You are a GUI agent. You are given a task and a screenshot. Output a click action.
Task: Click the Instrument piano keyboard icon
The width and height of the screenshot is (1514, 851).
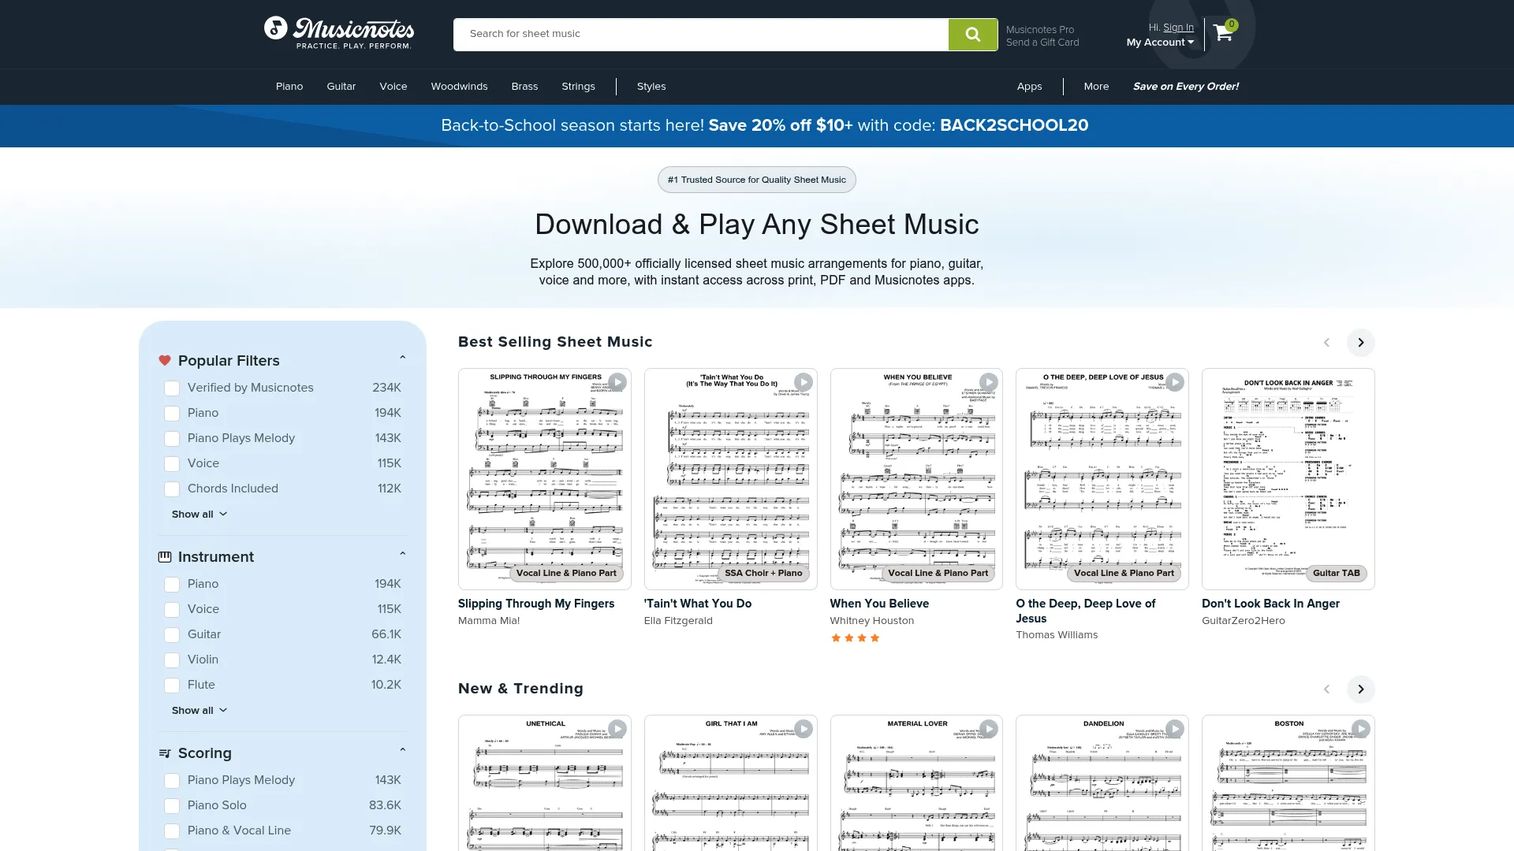[165, 557]
